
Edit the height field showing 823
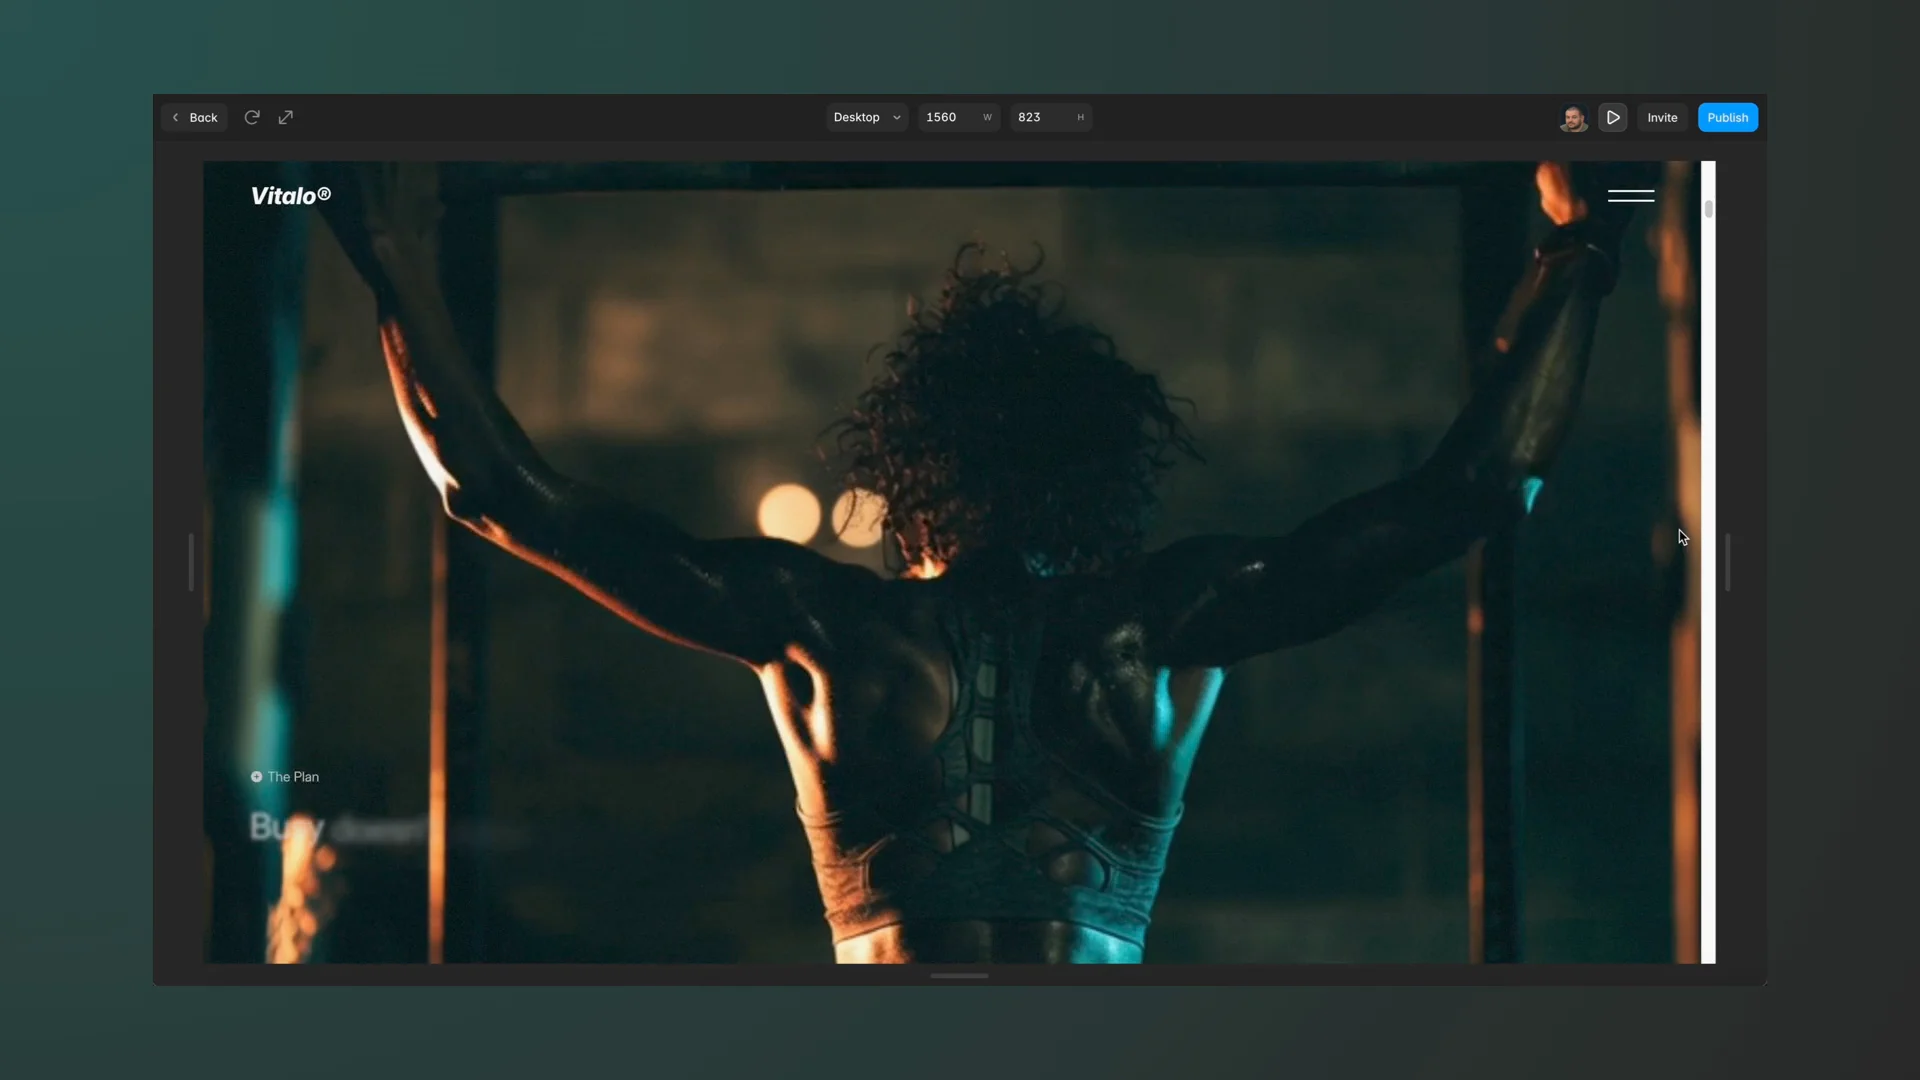(x=1050, y=117)
